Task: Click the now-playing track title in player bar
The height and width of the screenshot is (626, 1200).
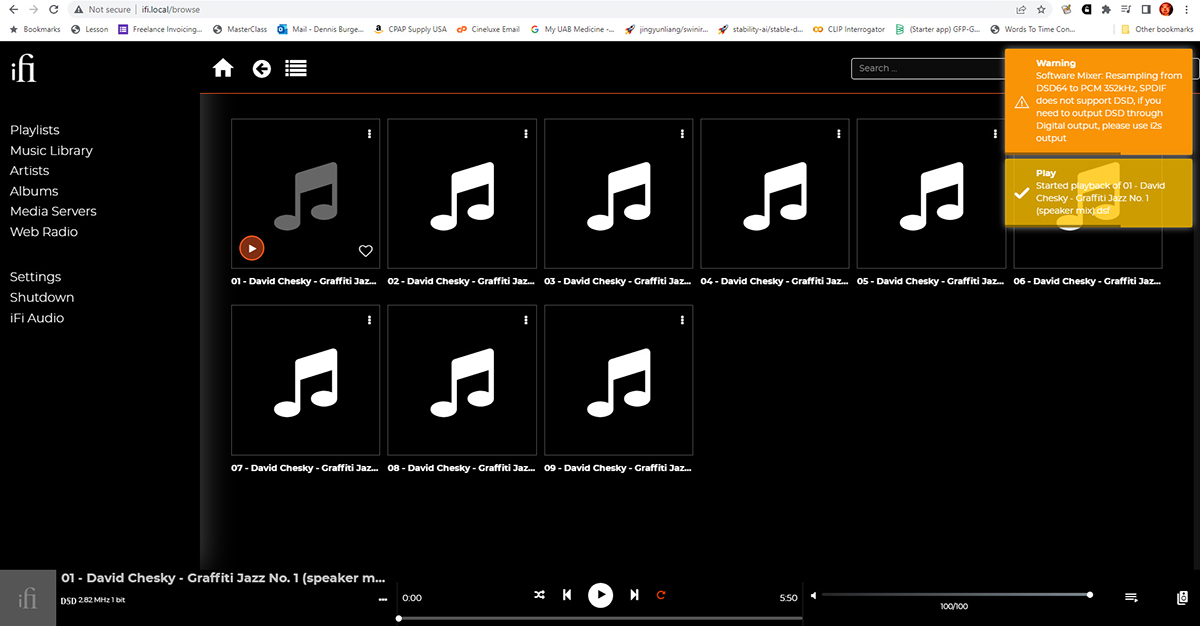Action: tap(223, 578)
